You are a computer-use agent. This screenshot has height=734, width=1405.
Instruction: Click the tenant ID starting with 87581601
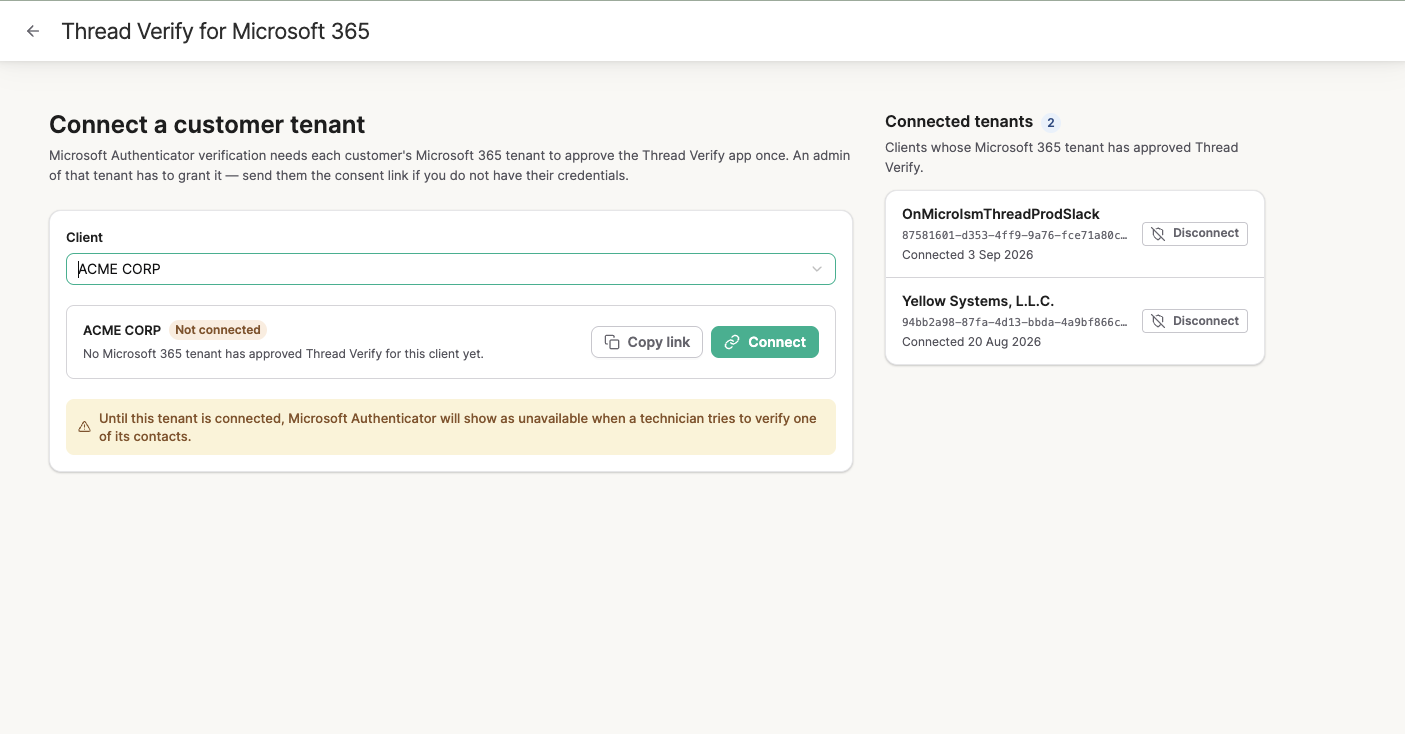1014,235
